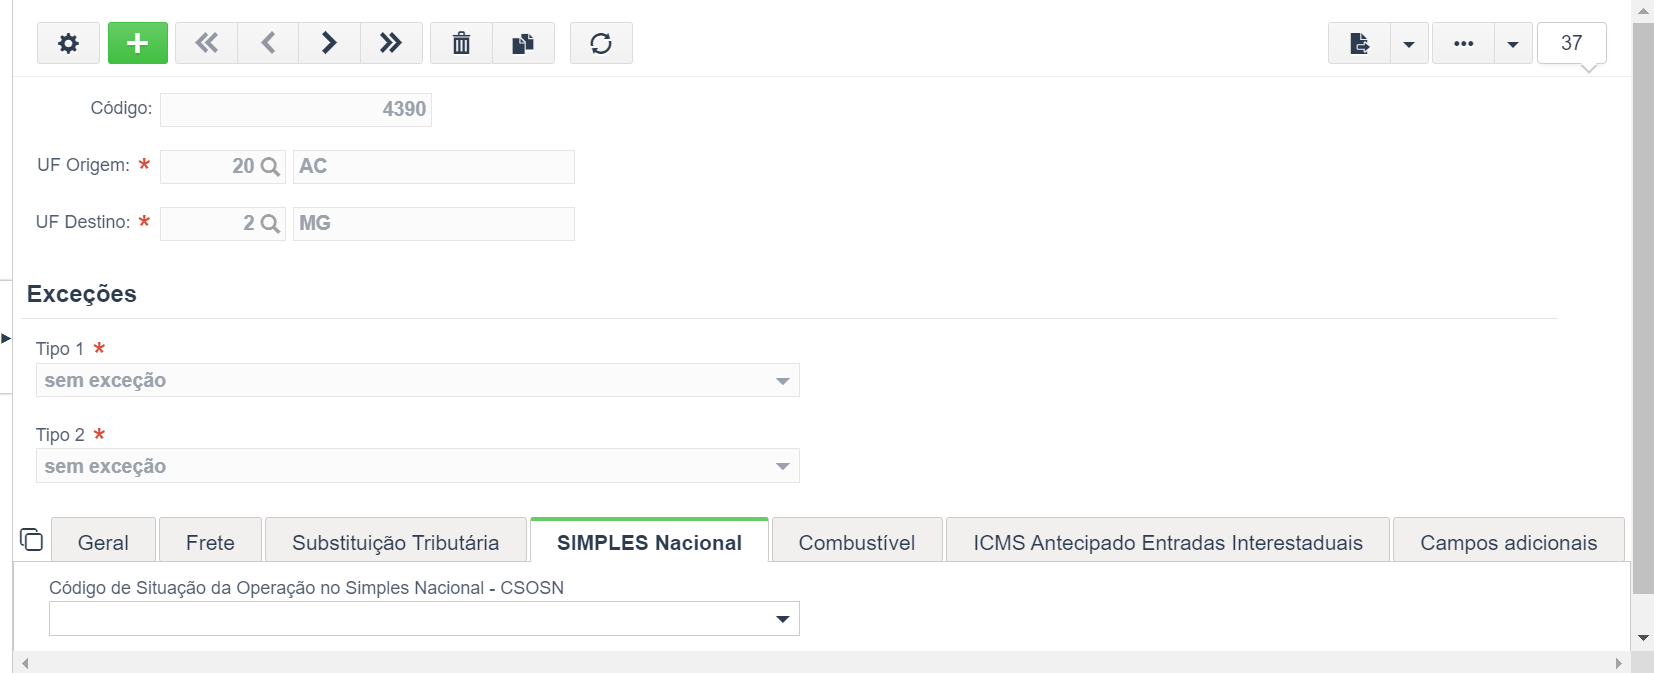1654x673 pixels.
Task: Jump to the first record
Action: (x=206, y=43)
